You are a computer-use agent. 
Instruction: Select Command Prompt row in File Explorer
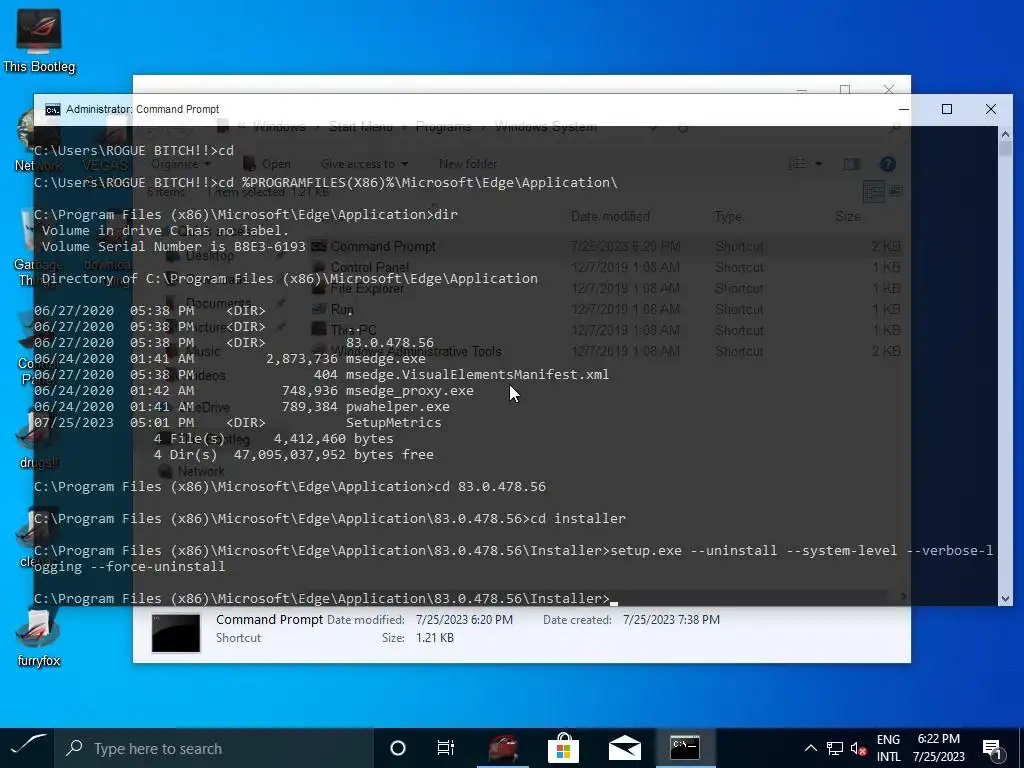[x=607, y=246]
